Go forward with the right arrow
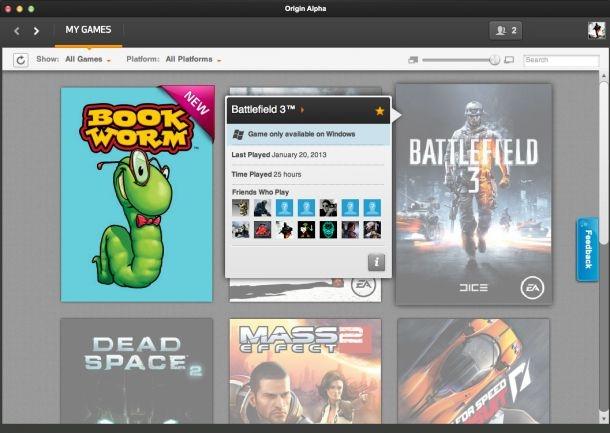 tap(36, 31)
